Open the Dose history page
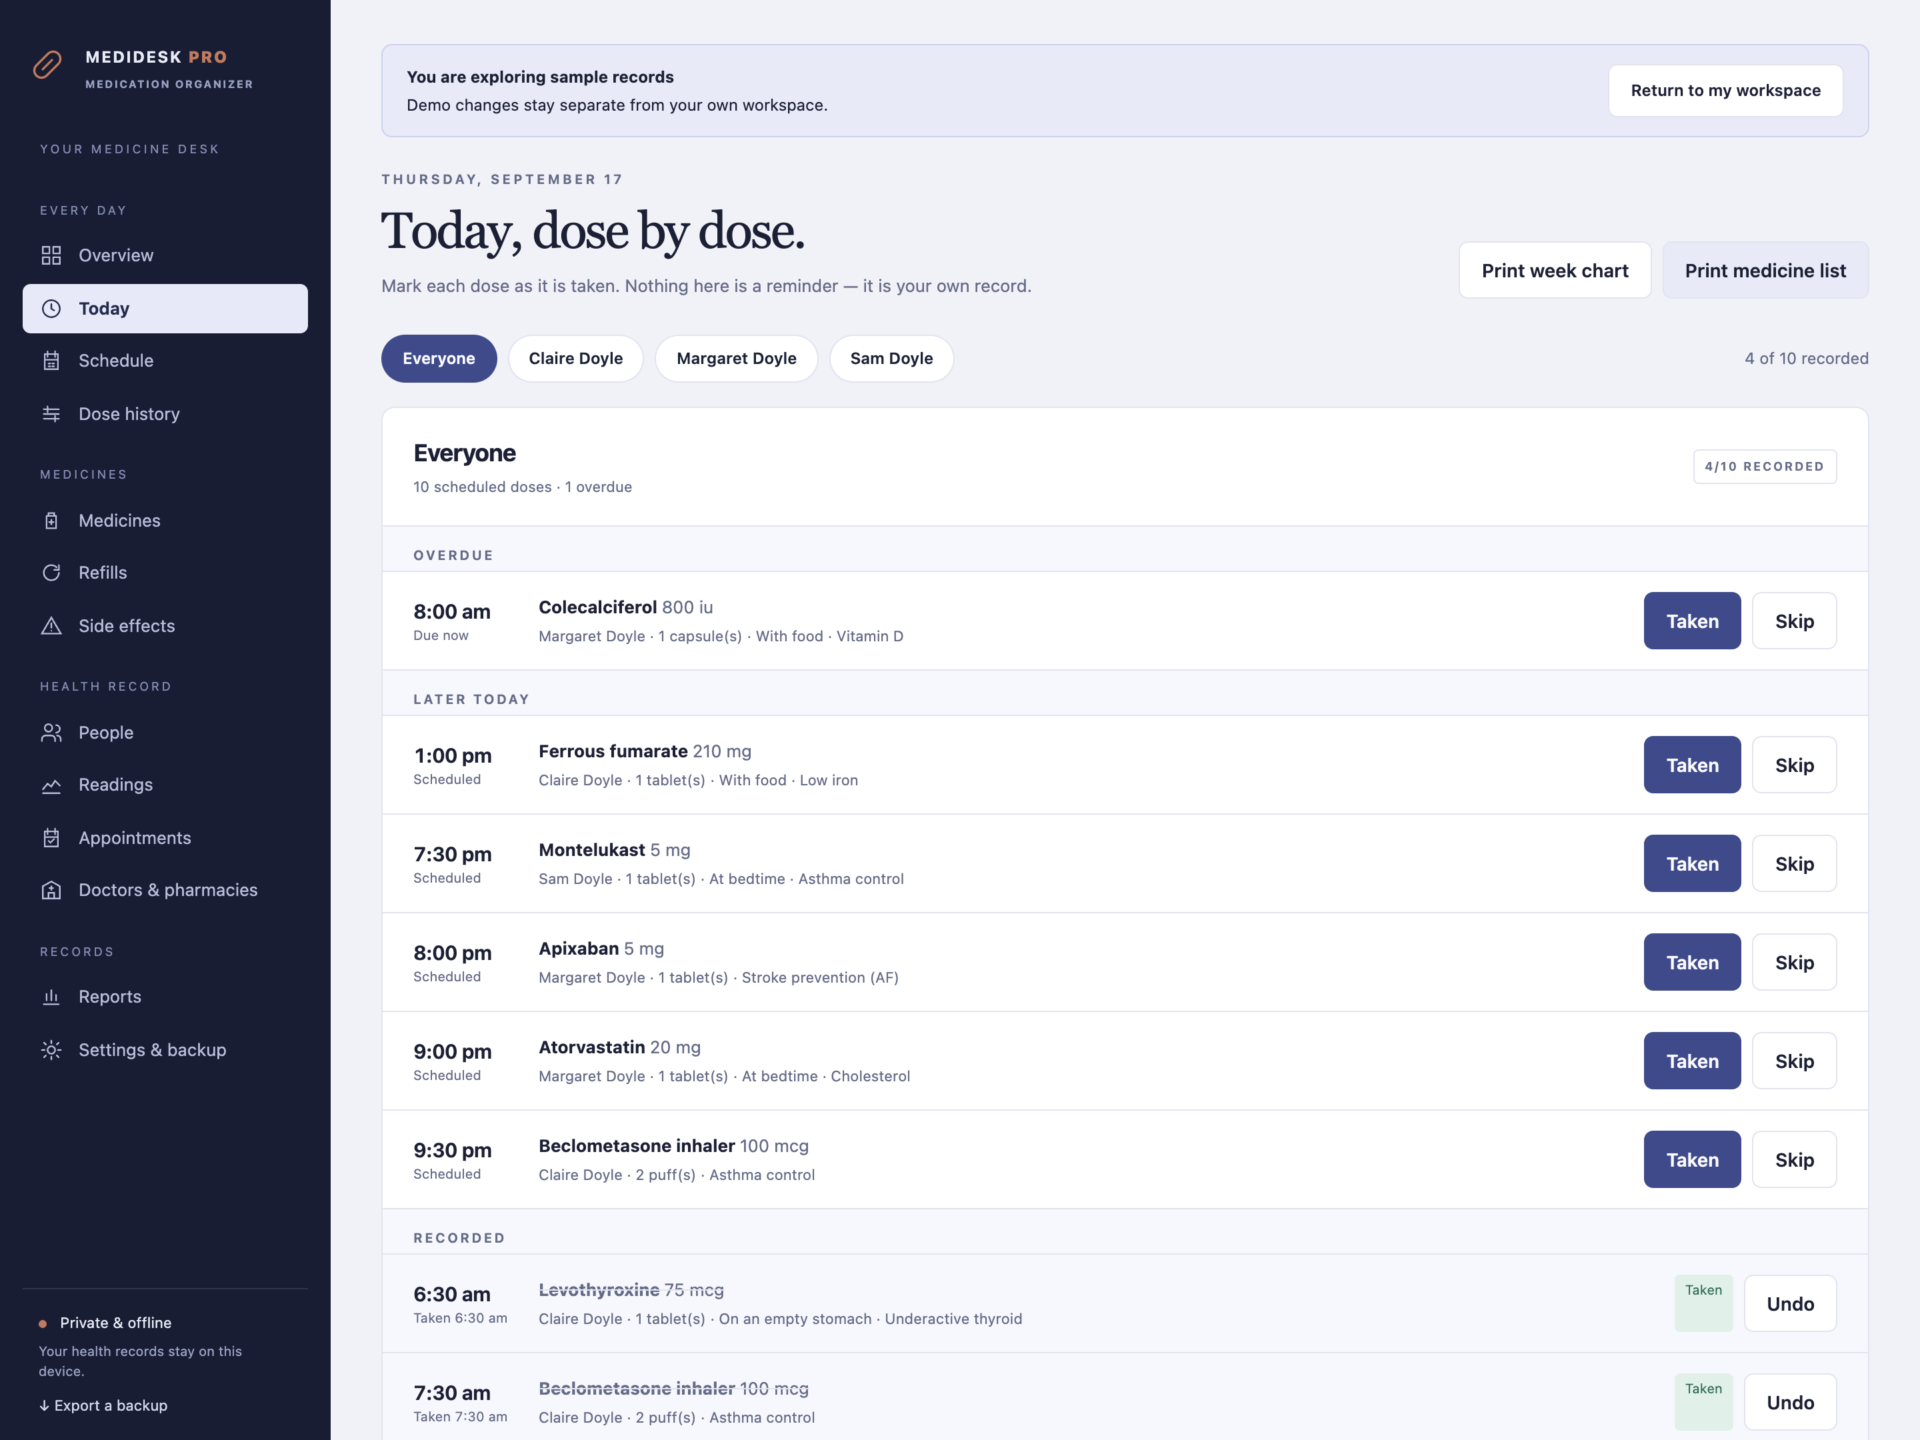 pos(165,414)
